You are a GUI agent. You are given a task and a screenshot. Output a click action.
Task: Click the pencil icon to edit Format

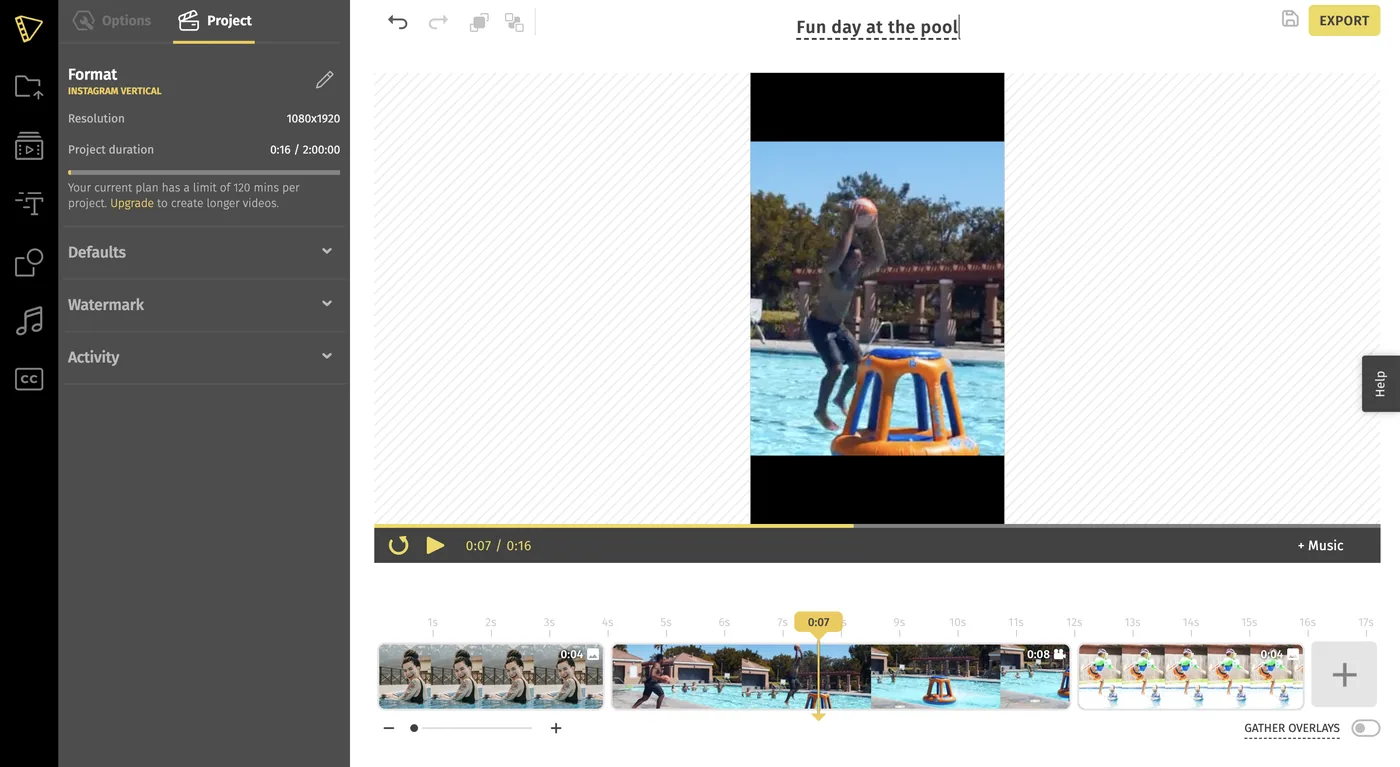point(324,80)
